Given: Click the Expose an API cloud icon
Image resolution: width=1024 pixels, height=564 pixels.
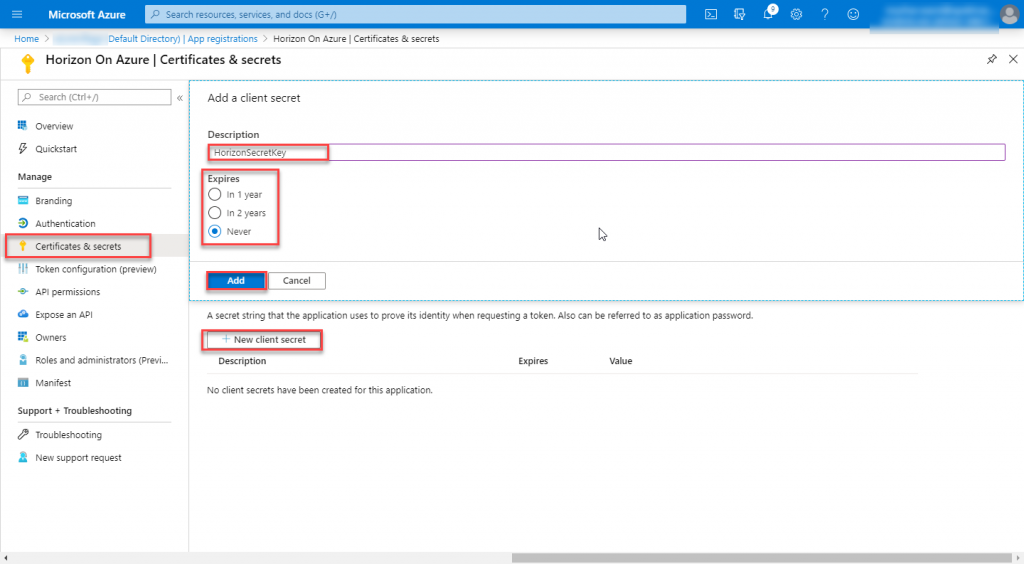Looking at the screenshot, I should click(23, 314).
